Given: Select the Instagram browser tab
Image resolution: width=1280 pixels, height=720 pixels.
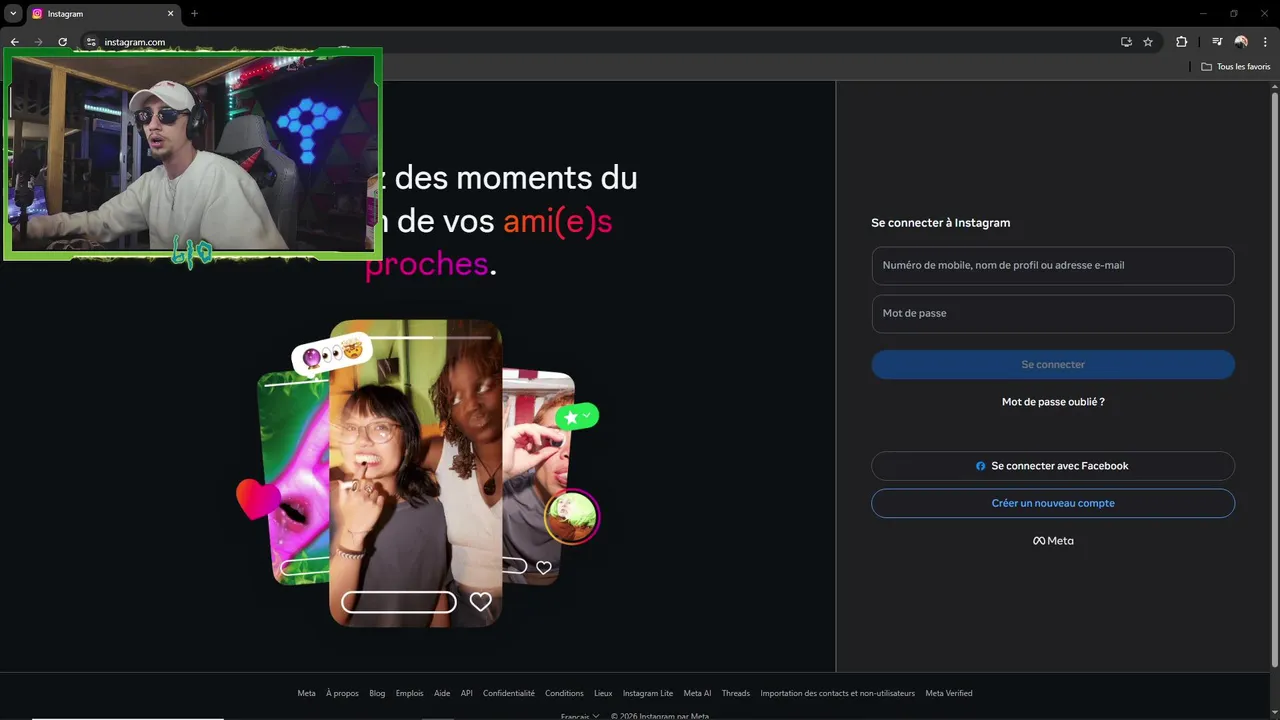Looking at the screenshot, I should click(x=103, y=14).
